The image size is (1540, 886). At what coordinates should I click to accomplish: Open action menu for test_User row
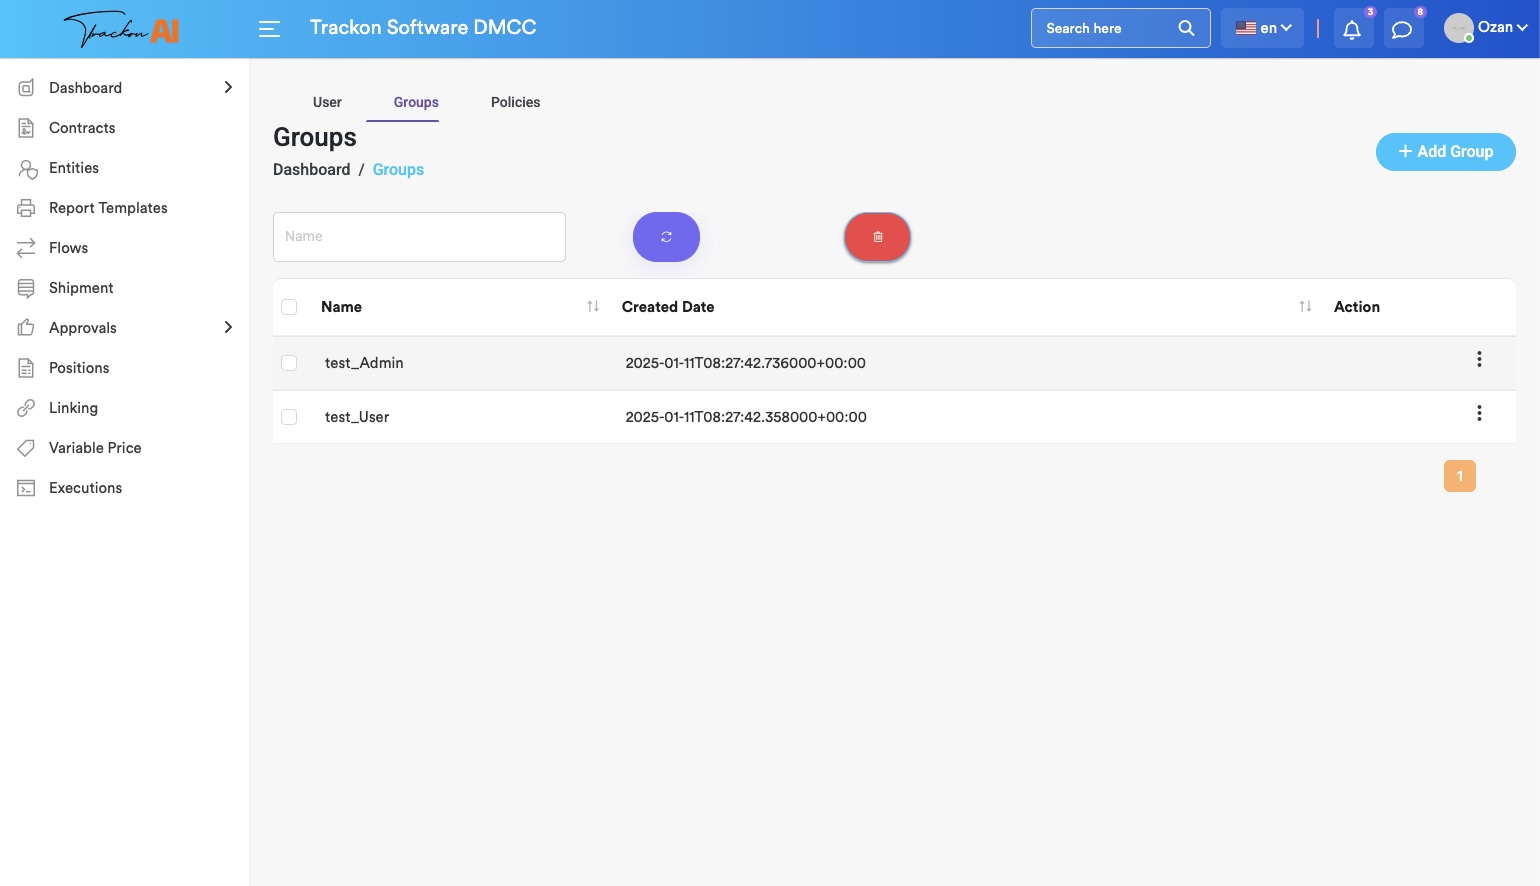(1479, 414)
